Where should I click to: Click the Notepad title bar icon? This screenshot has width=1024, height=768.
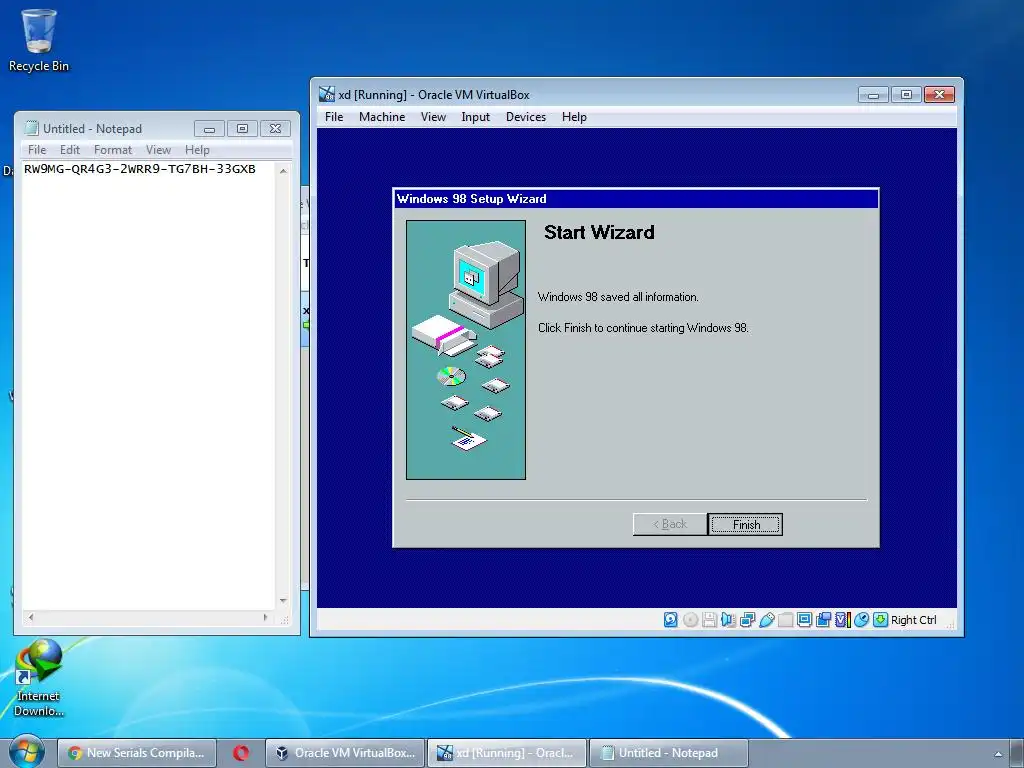pyautogui.click(x=31, y=128)
